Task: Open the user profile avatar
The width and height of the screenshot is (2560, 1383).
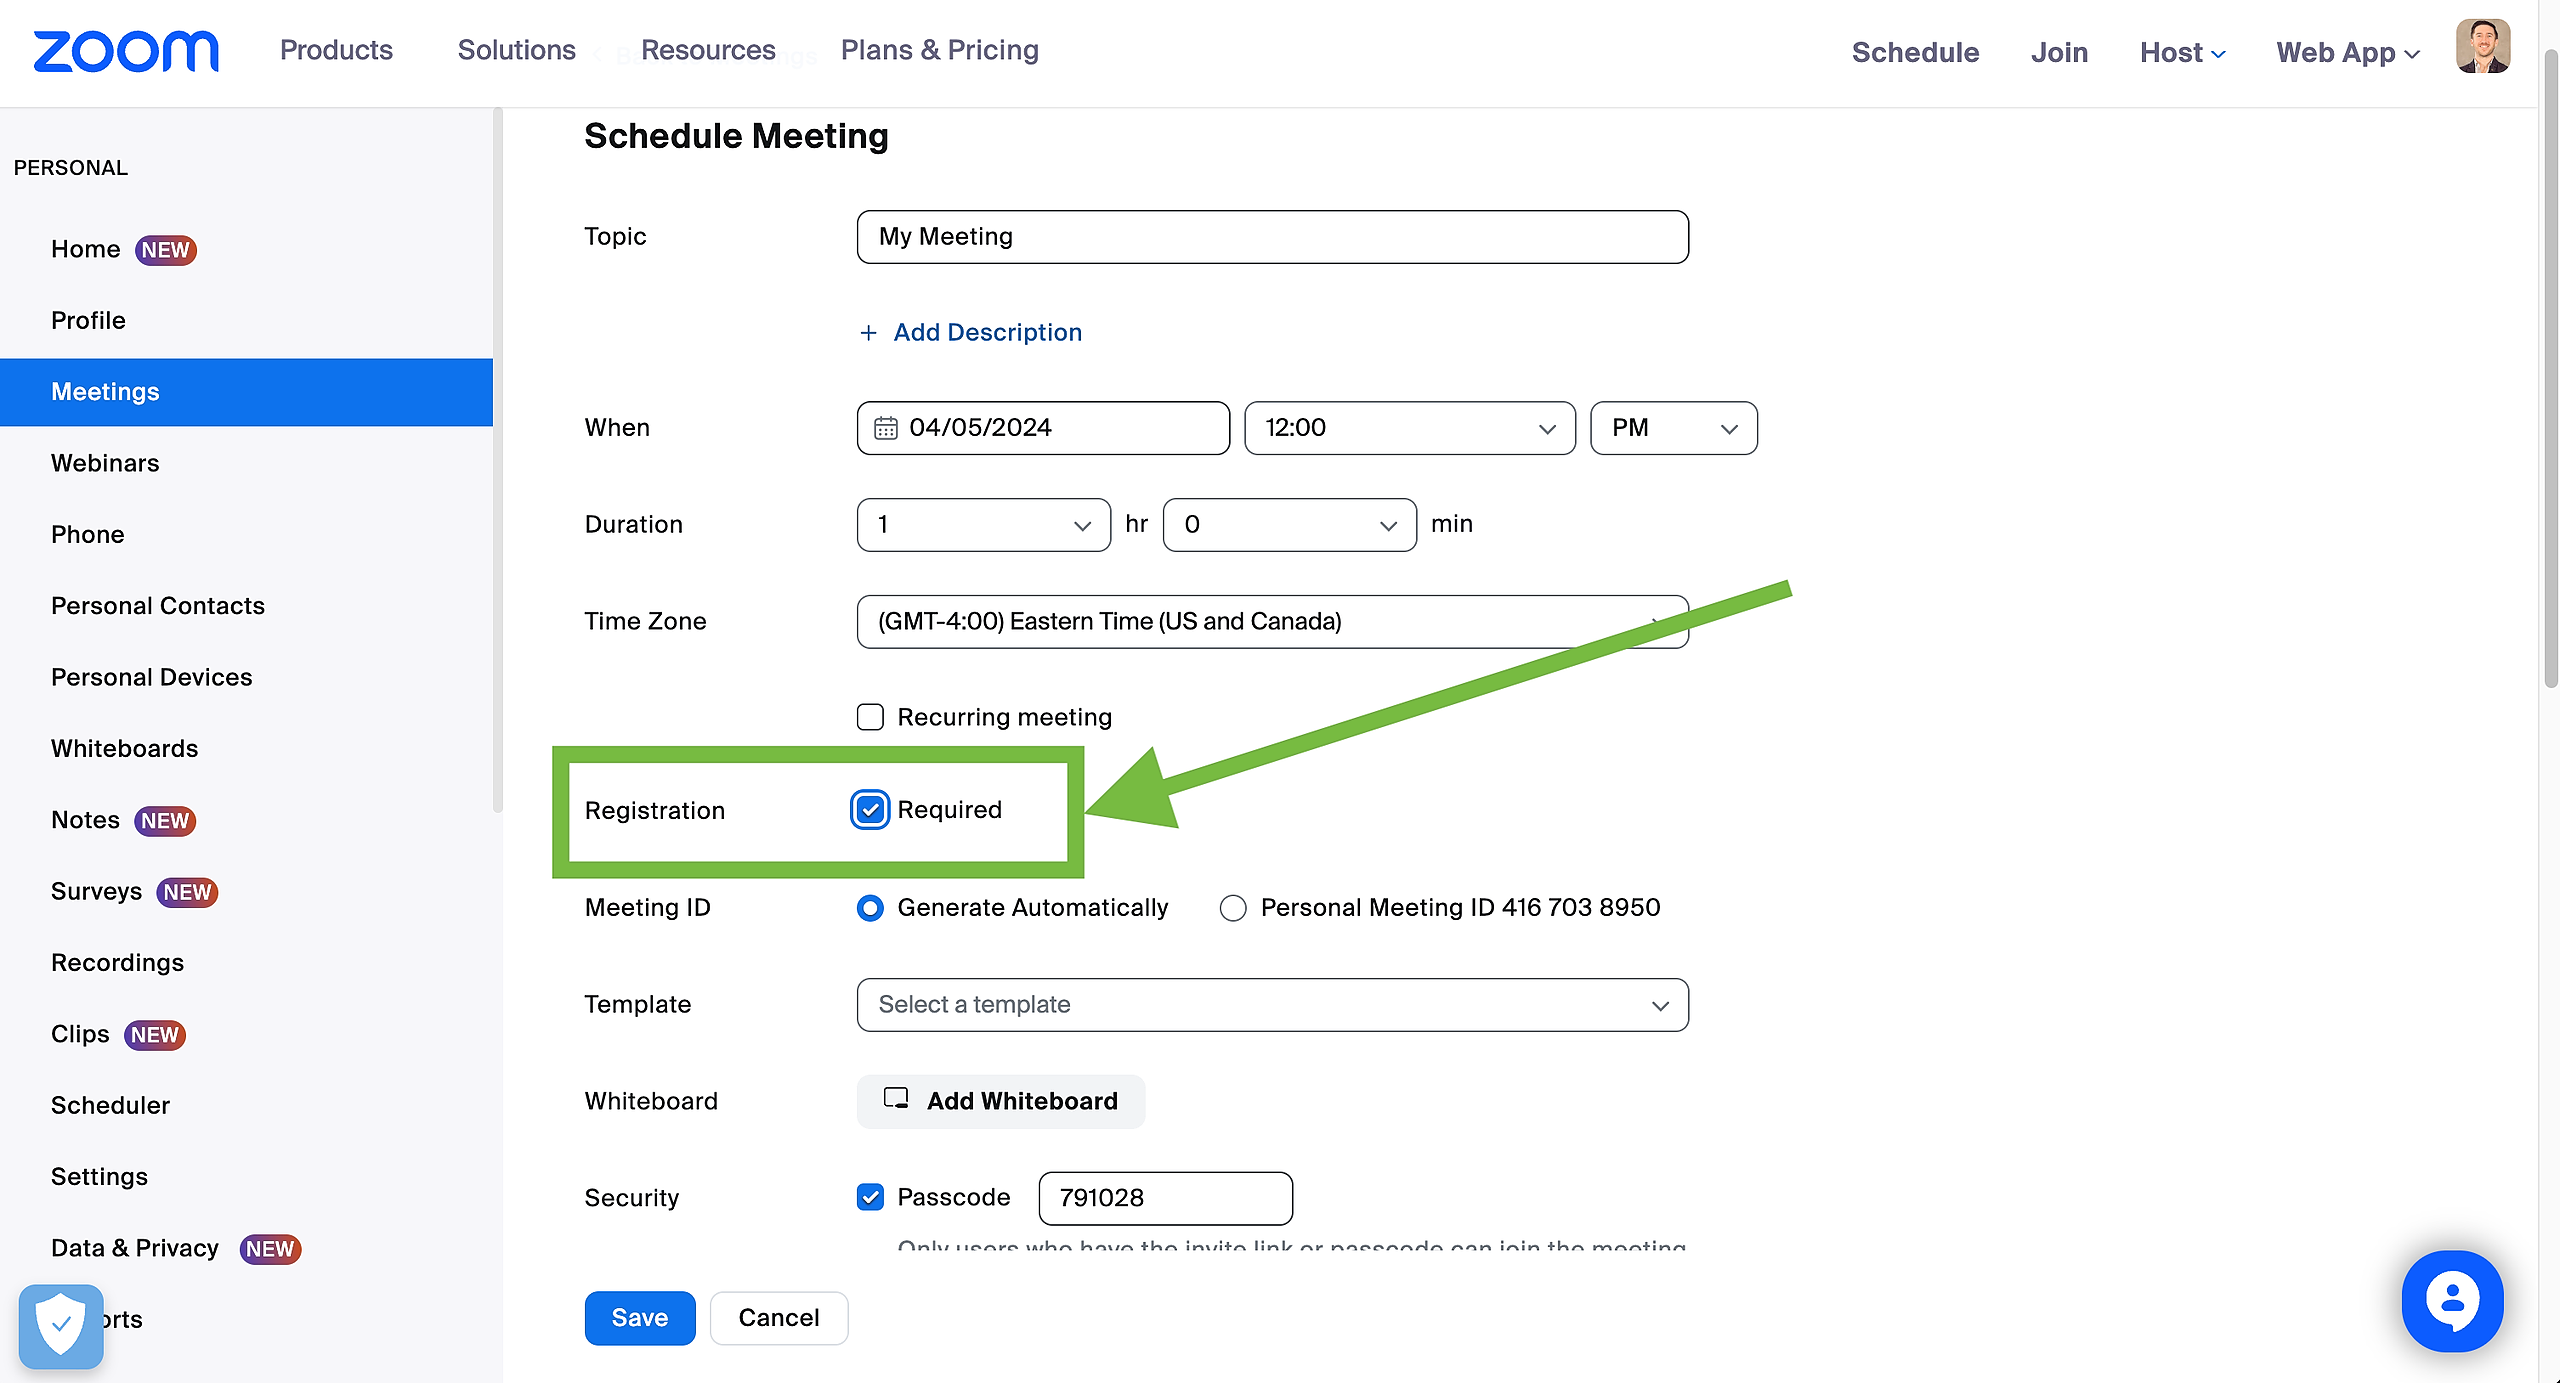Action: (x=2482, y=47)
